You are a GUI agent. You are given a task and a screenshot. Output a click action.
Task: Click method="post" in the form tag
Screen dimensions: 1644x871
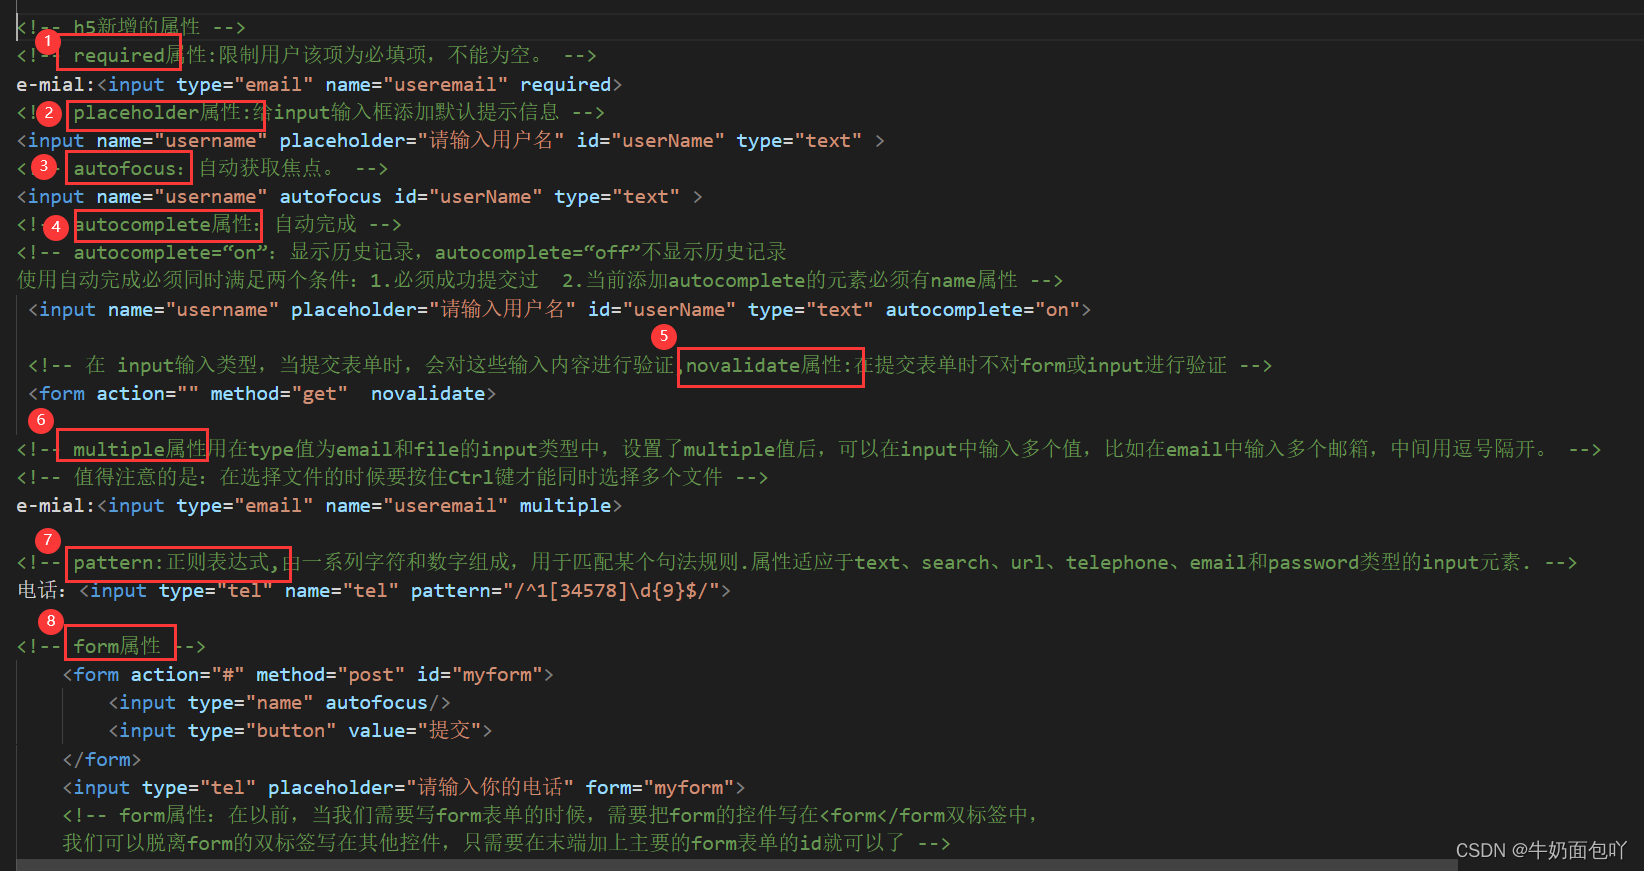click(331, 675)
